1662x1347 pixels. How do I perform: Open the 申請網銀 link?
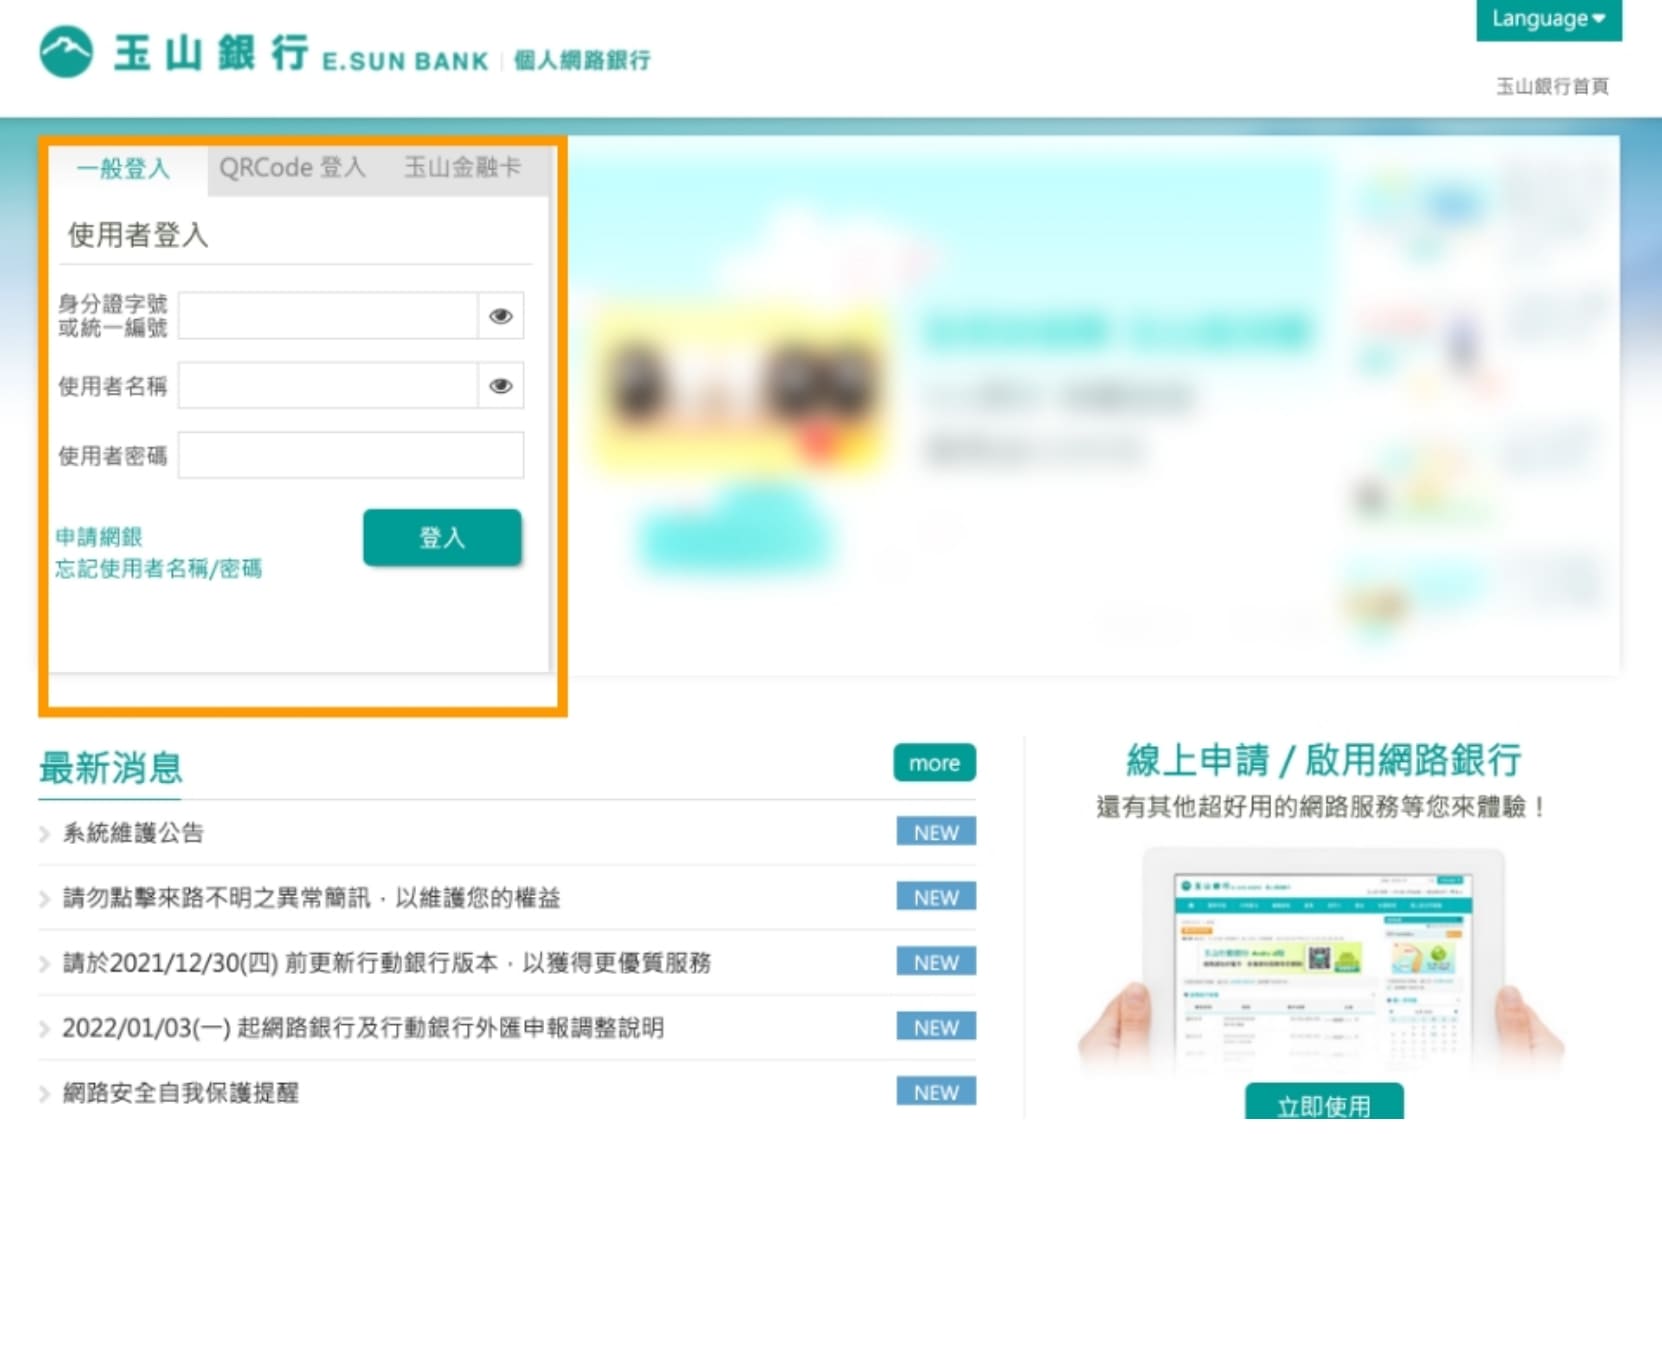pyautogui.click(x=99, y=537)
